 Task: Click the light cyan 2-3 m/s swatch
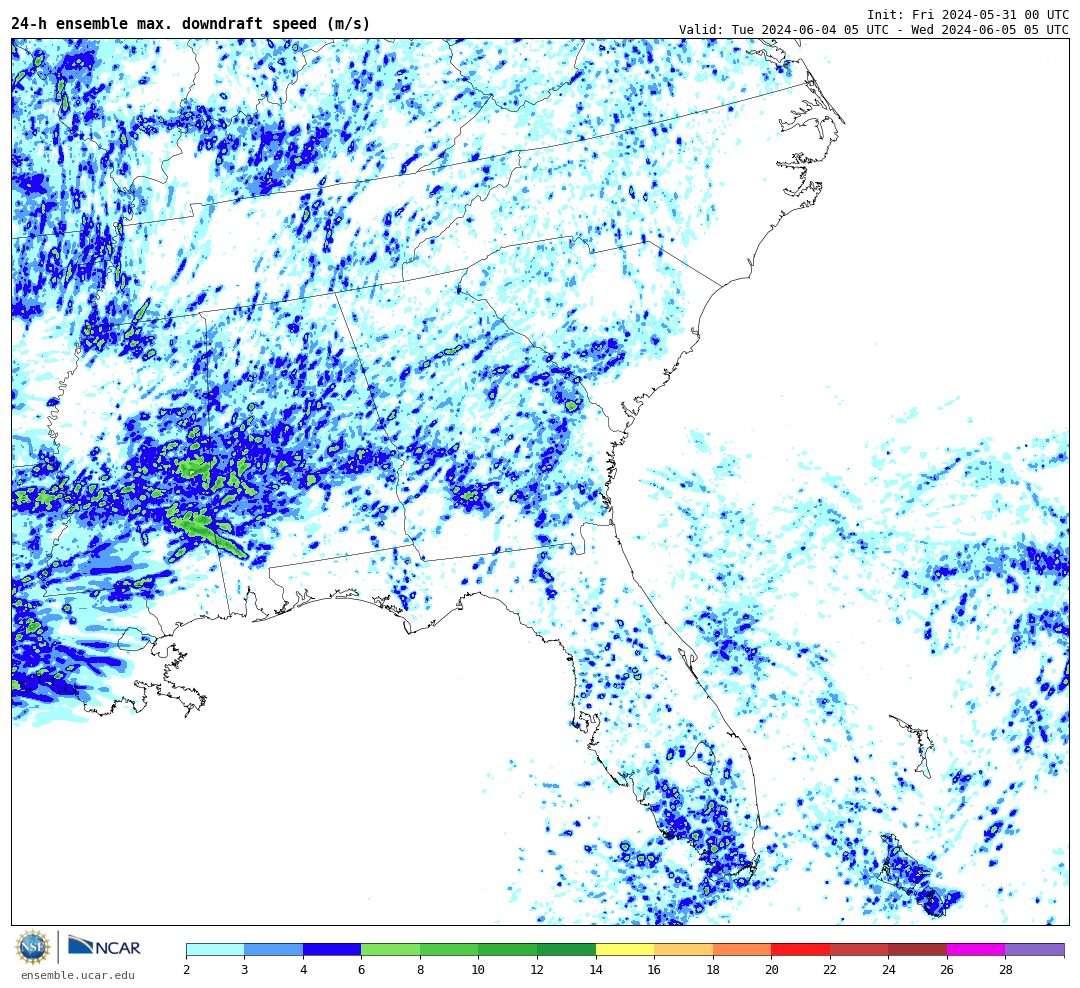(x=216, y=949)
